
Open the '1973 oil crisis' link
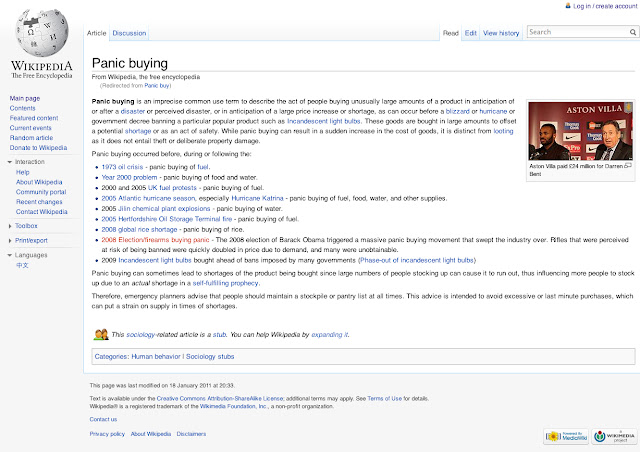tap(122, 167)
